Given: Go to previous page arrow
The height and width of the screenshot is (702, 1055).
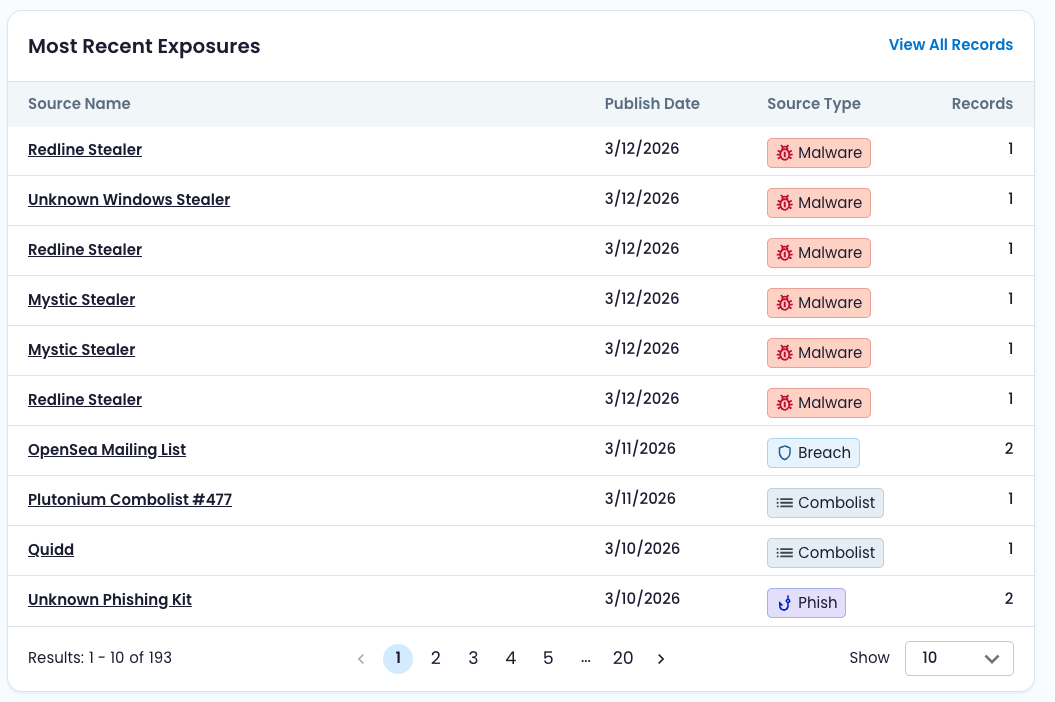Looking at the screenshot, I should 361,658.
